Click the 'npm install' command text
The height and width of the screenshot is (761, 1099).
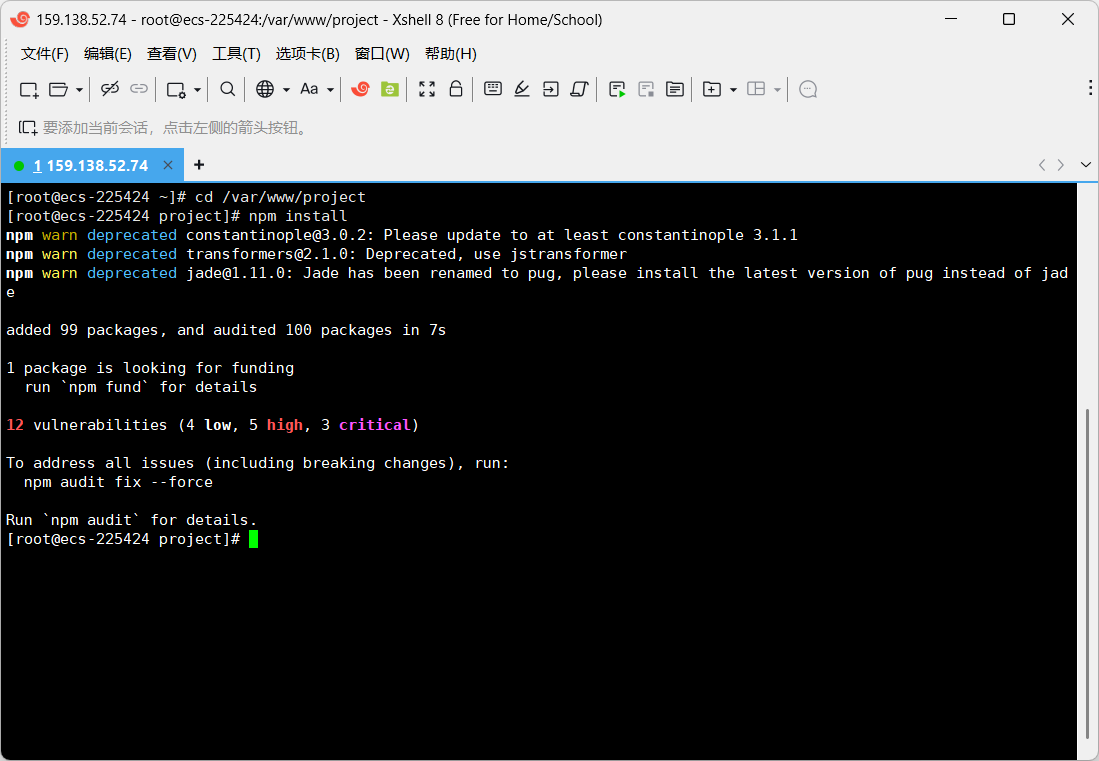click(298, 216)
